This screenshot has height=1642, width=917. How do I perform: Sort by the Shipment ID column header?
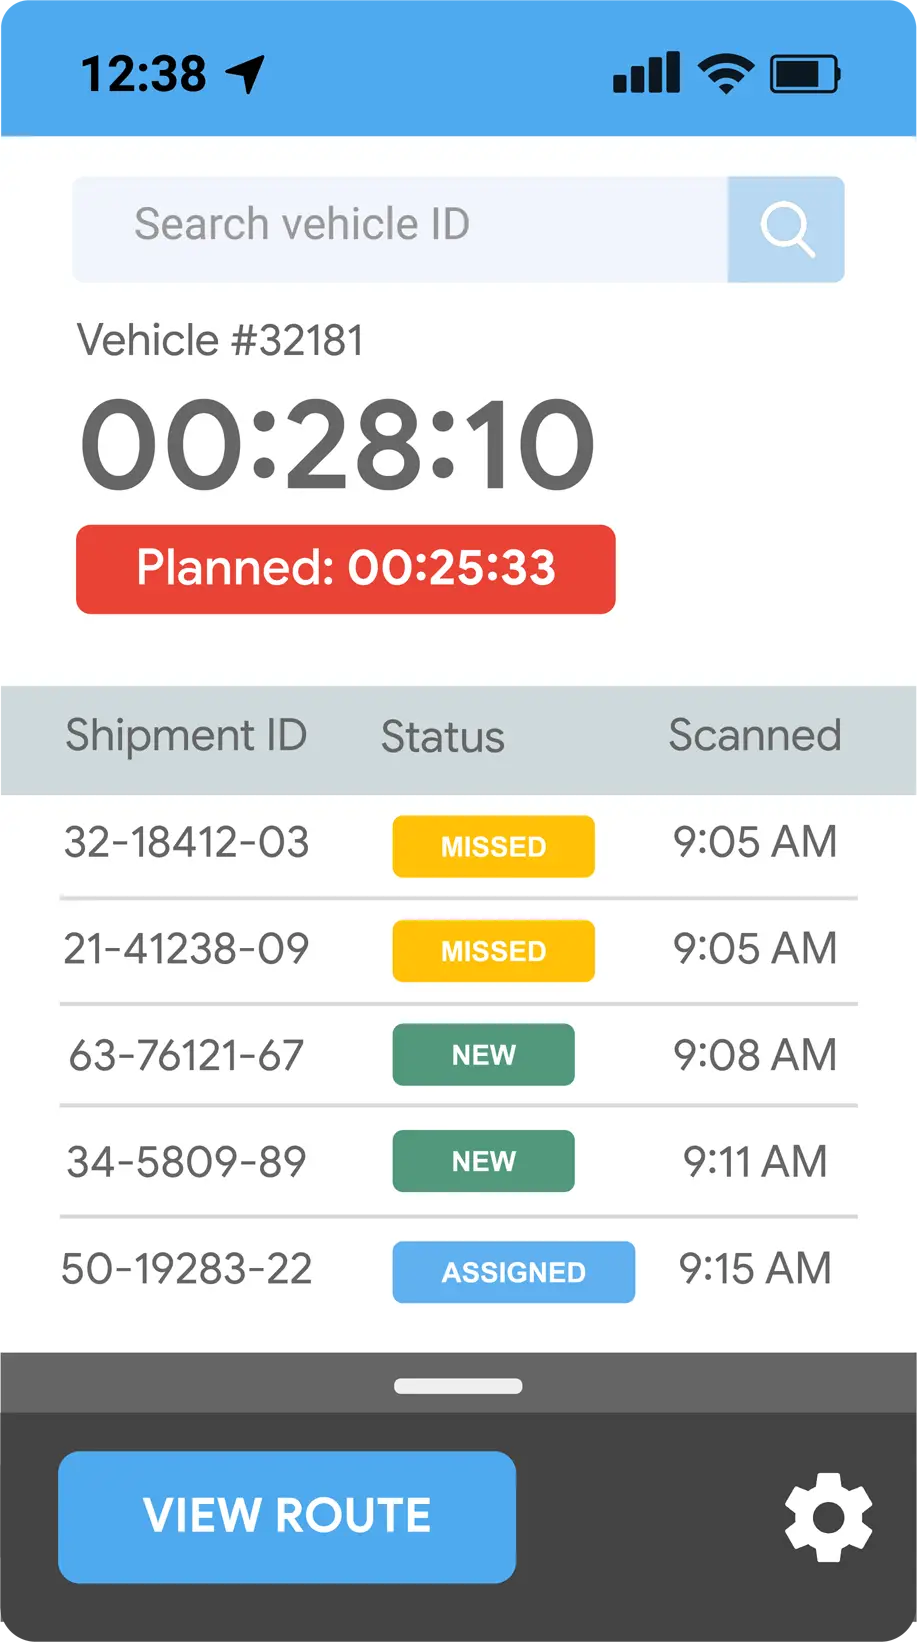coord(186,736)
